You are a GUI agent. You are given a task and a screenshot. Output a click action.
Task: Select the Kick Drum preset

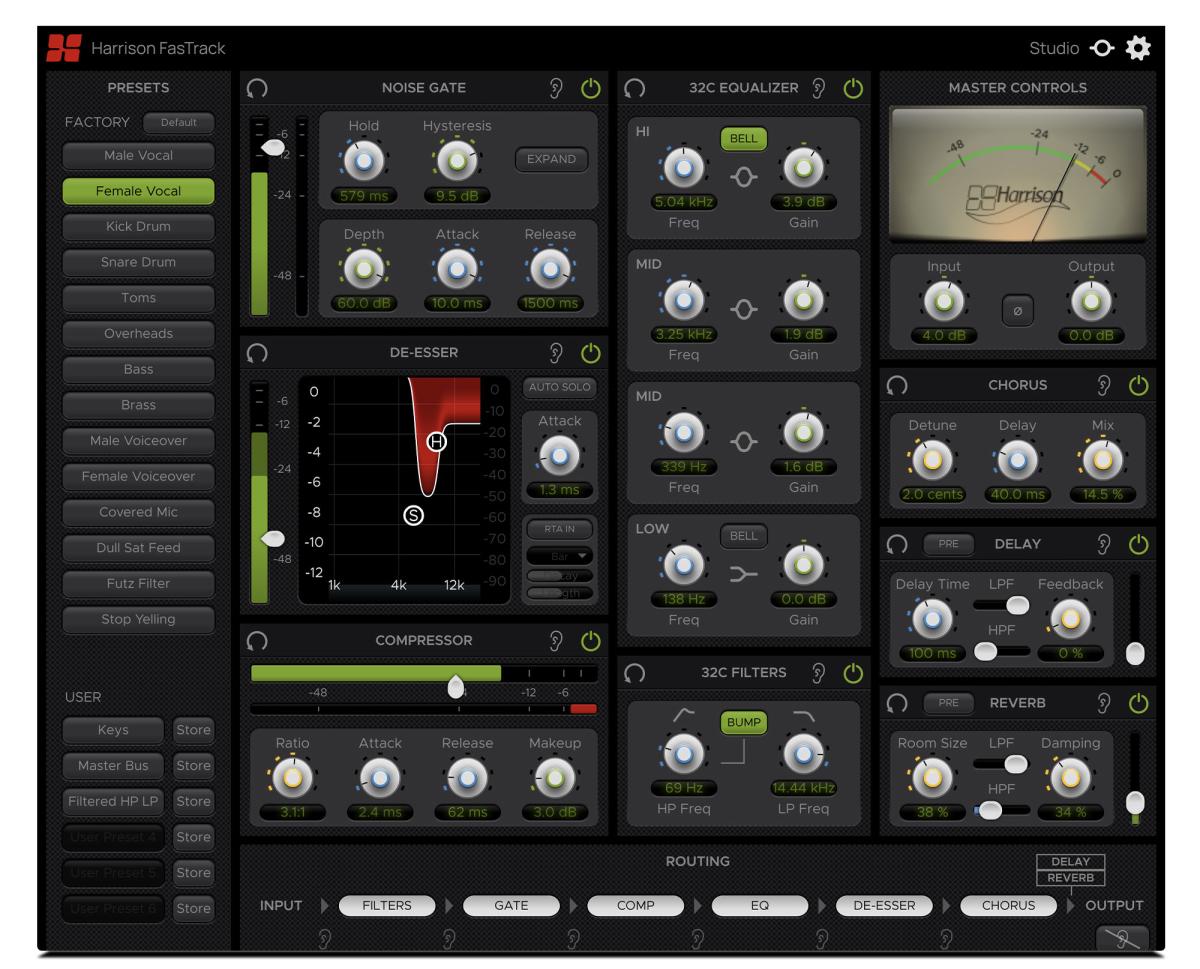138,227
